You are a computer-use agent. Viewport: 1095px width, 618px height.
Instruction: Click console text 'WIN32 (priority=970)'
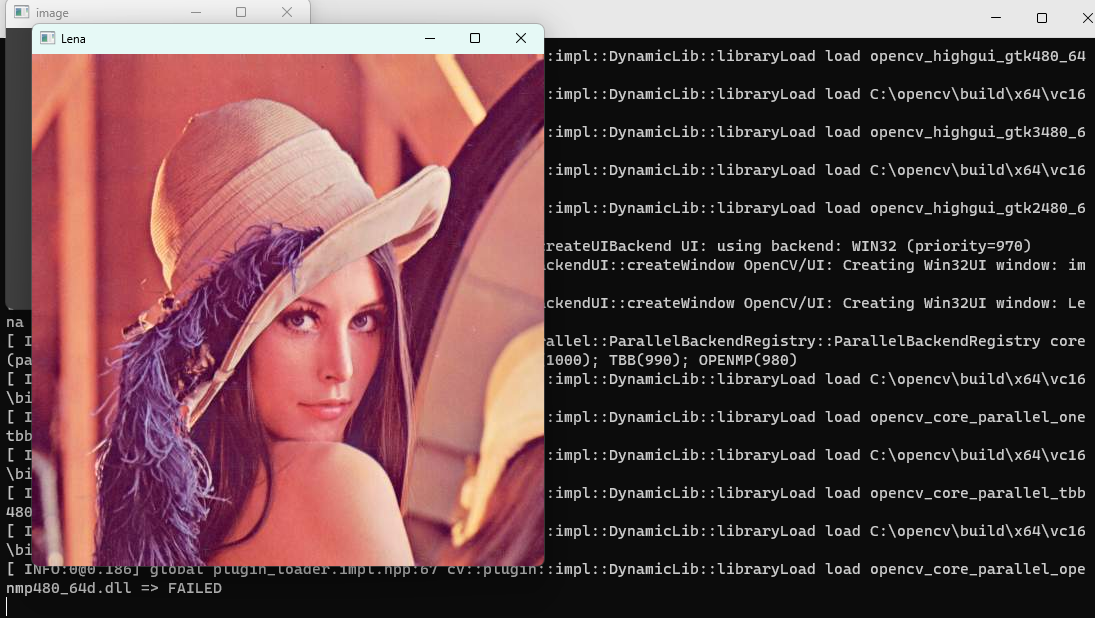point(941,247)
